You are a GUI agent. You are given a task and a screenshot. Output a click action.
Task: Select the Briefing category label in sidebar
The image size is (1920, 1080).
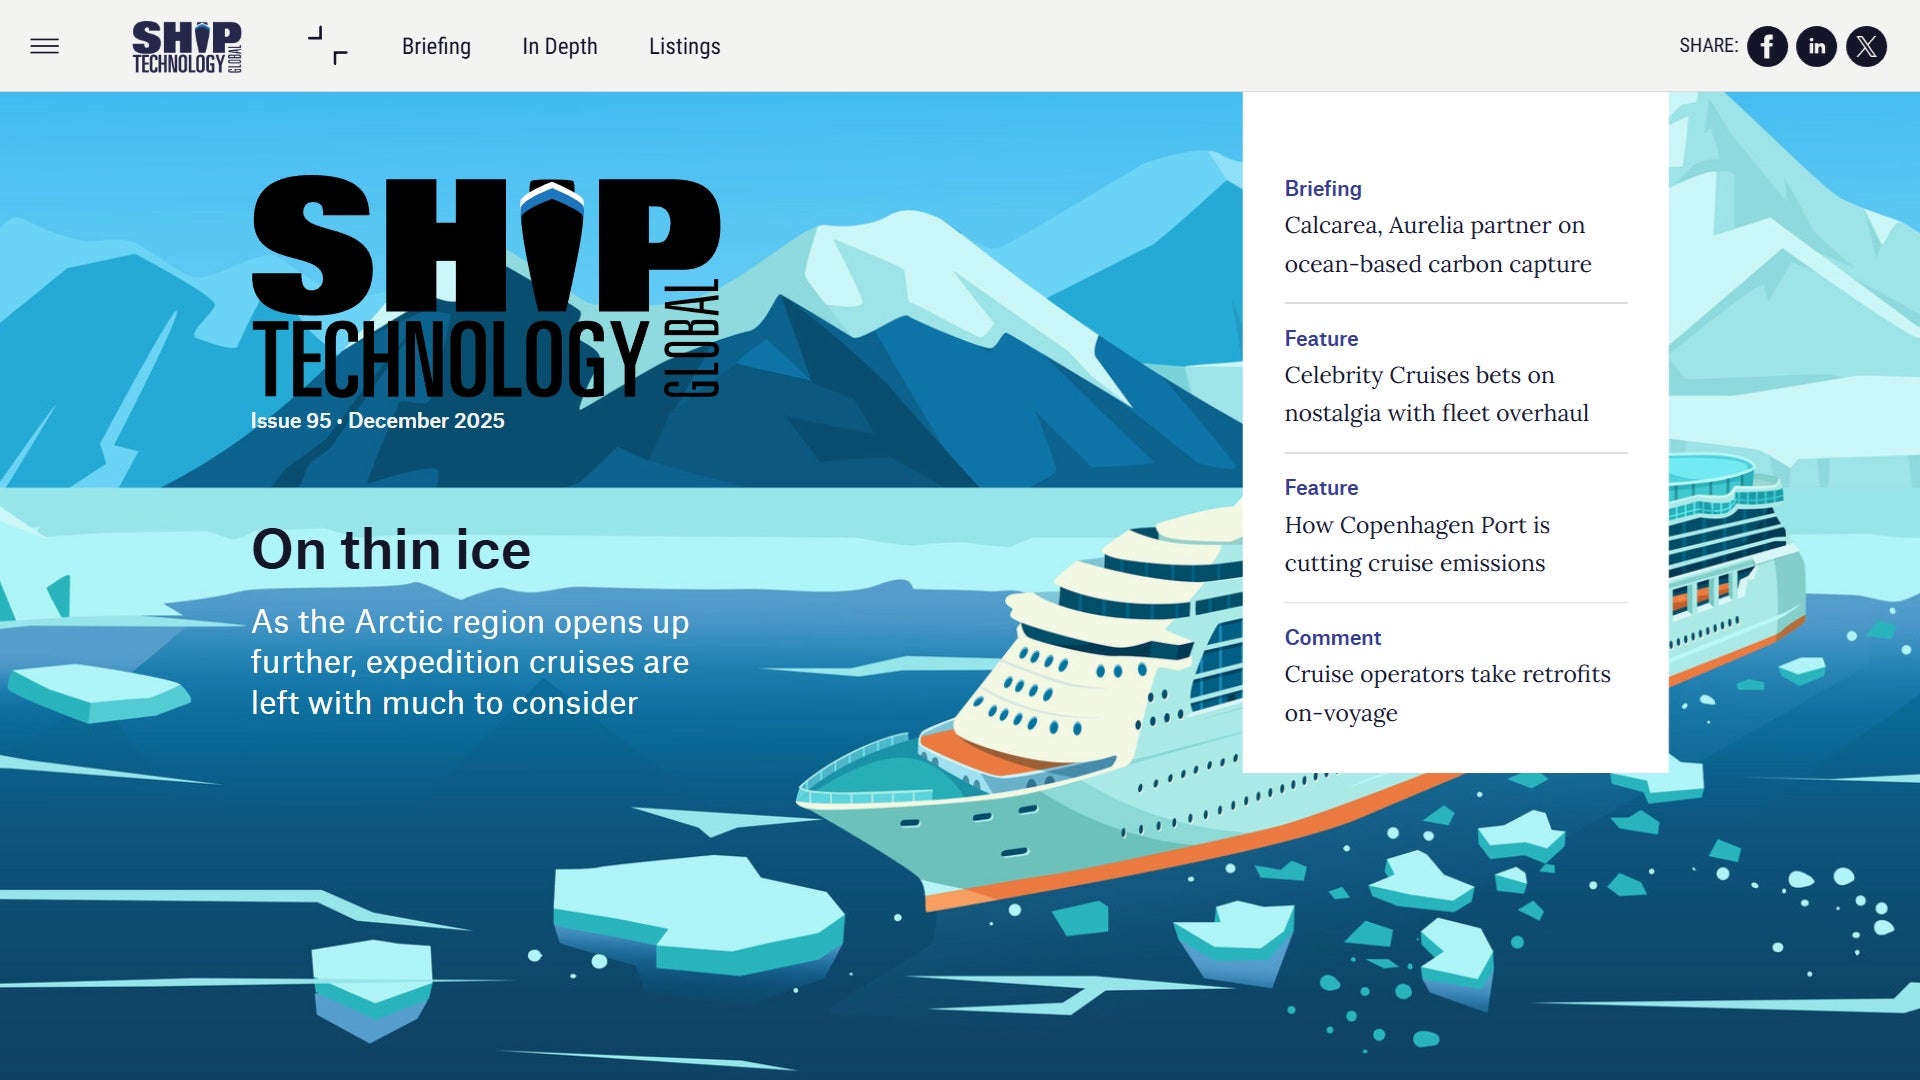pyautogui.click(x=1322, y=188)
